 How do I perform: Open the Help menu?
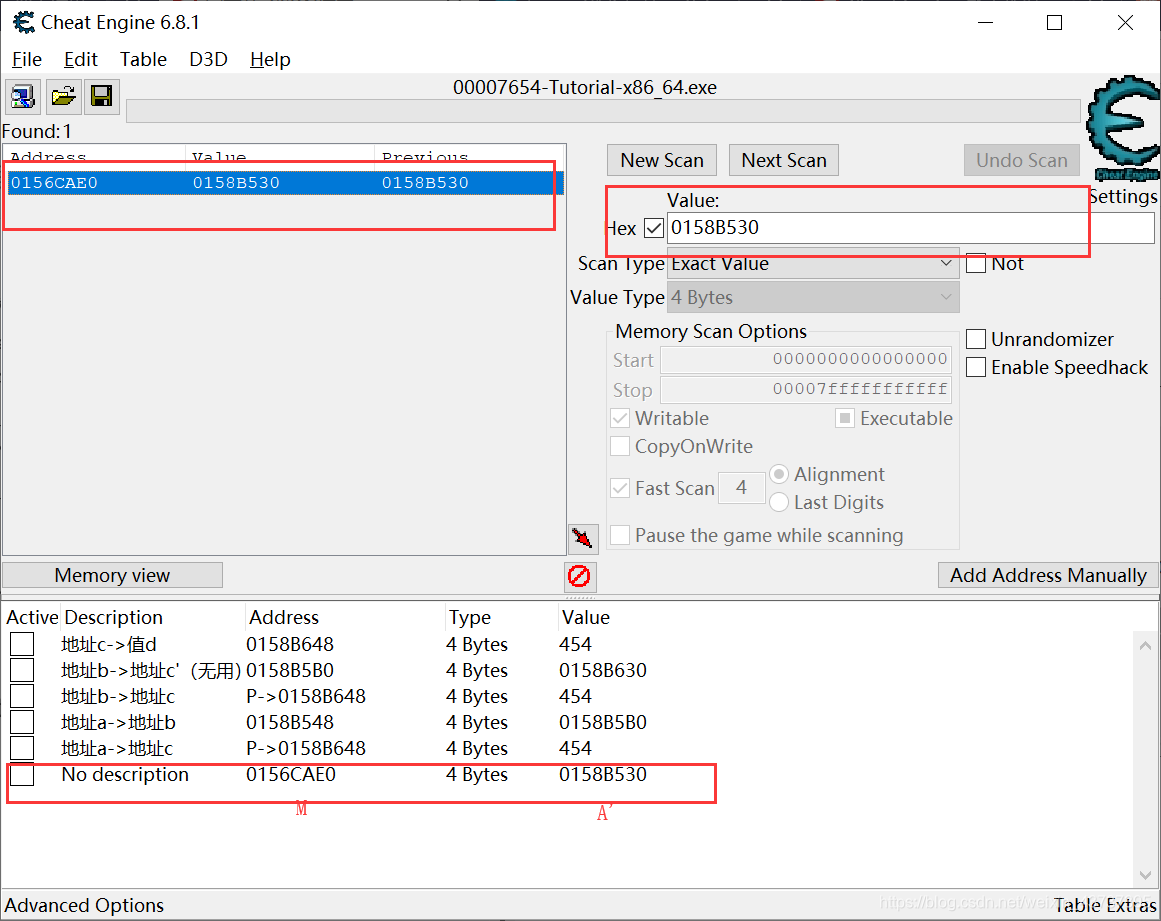click(x=270, y=59)
